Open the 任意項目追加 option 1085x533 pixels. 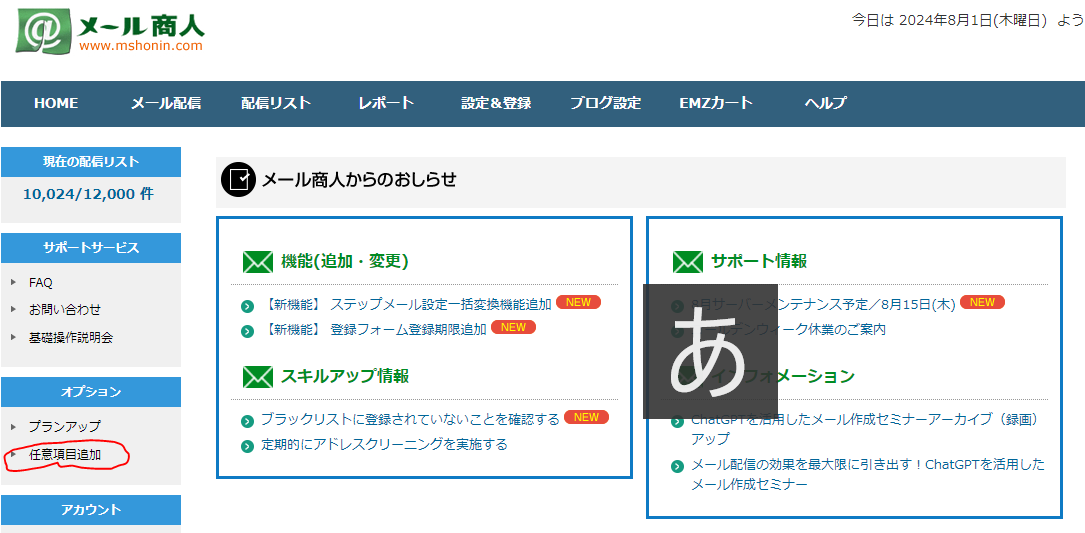[x=65, y=455]
